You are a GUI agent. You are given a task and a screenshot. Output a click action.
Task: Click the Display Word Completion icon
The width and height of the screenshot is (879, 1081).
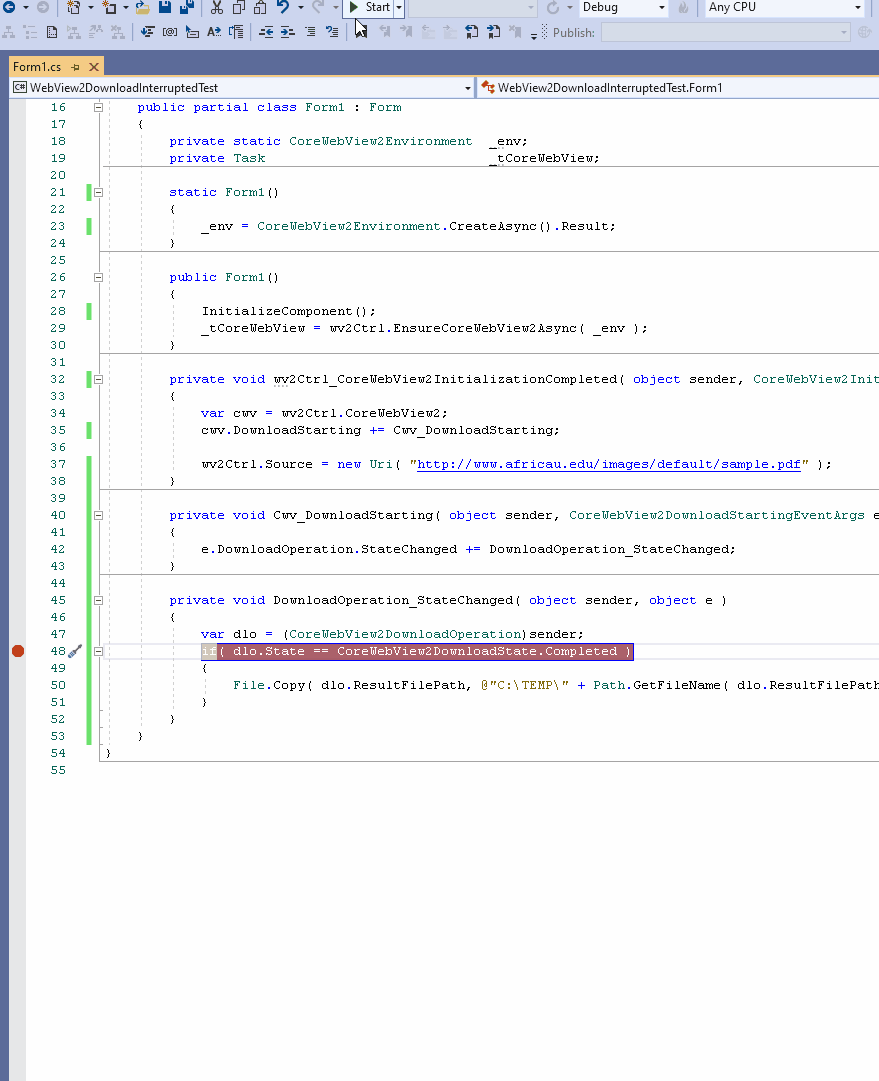214,32
